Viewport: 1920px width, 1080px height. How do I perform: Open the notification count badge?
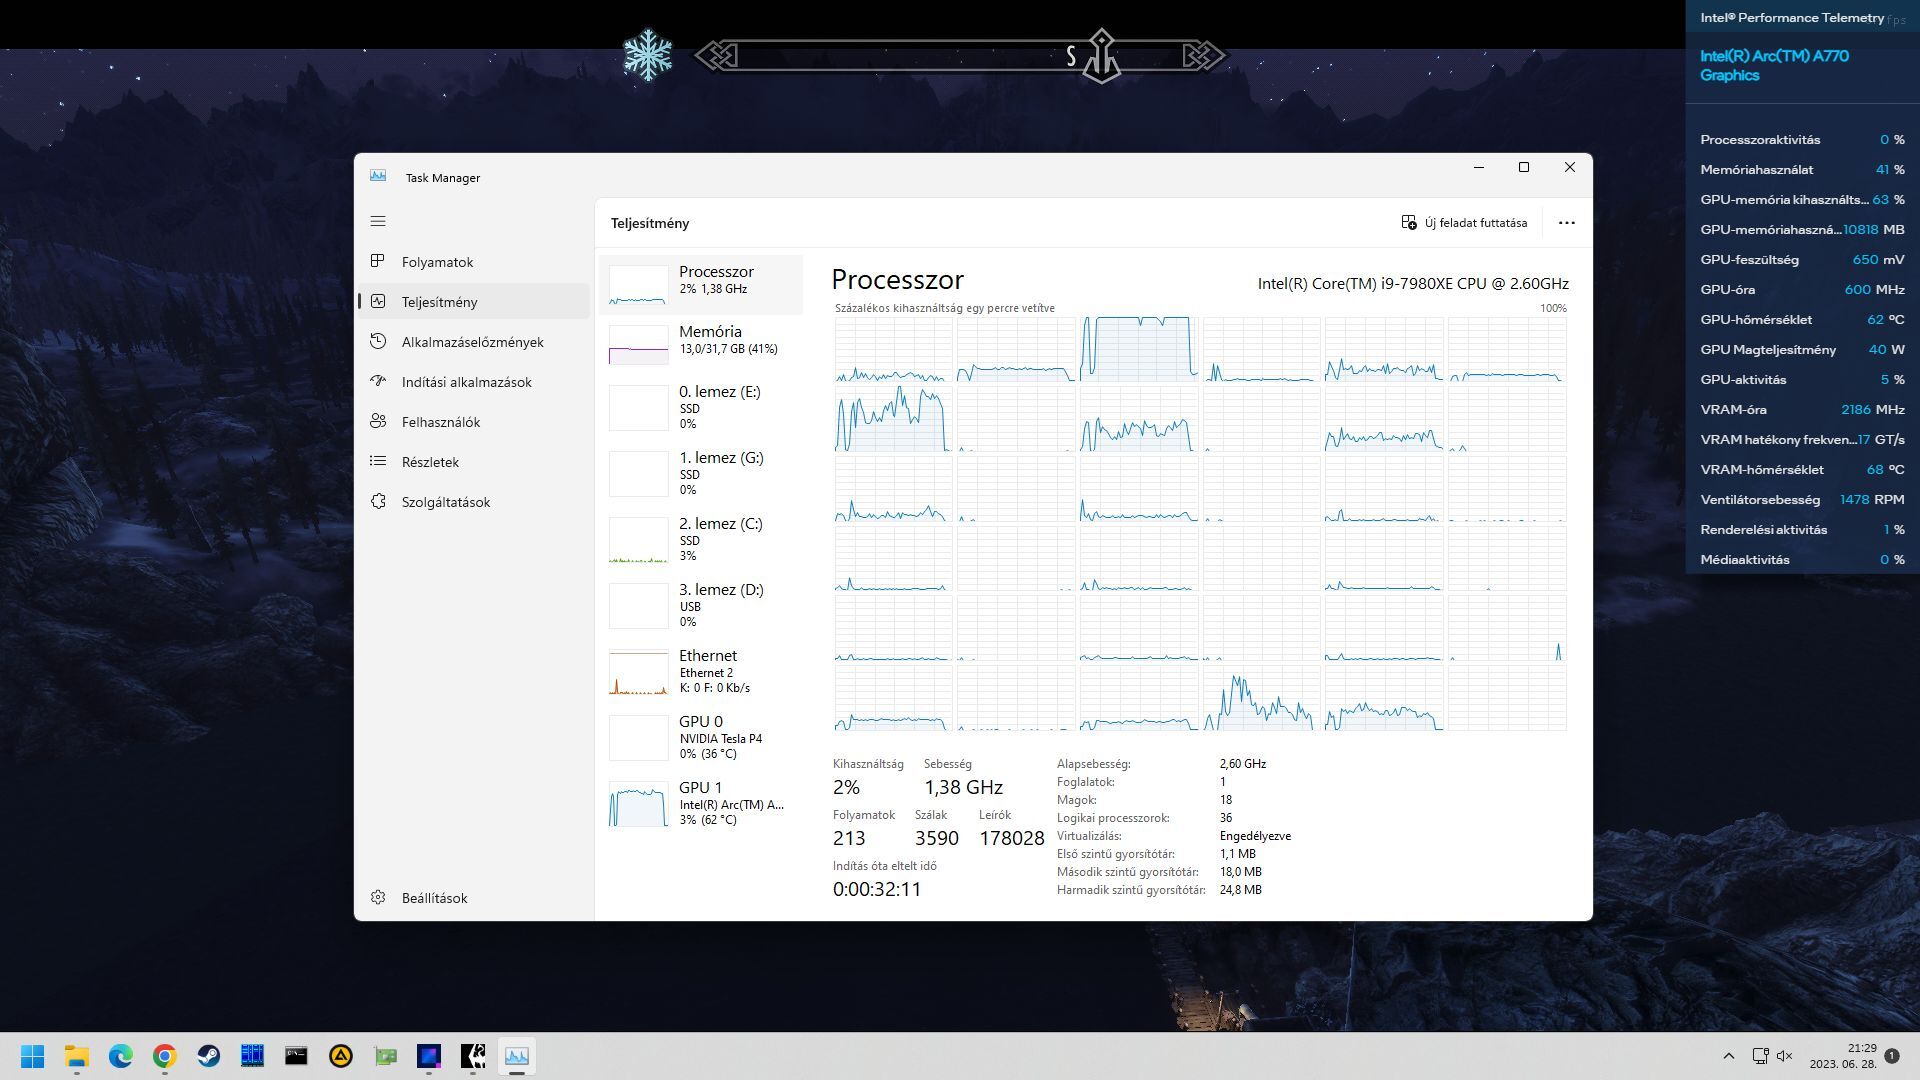pyautogui.click(x=1891, y=1056)
